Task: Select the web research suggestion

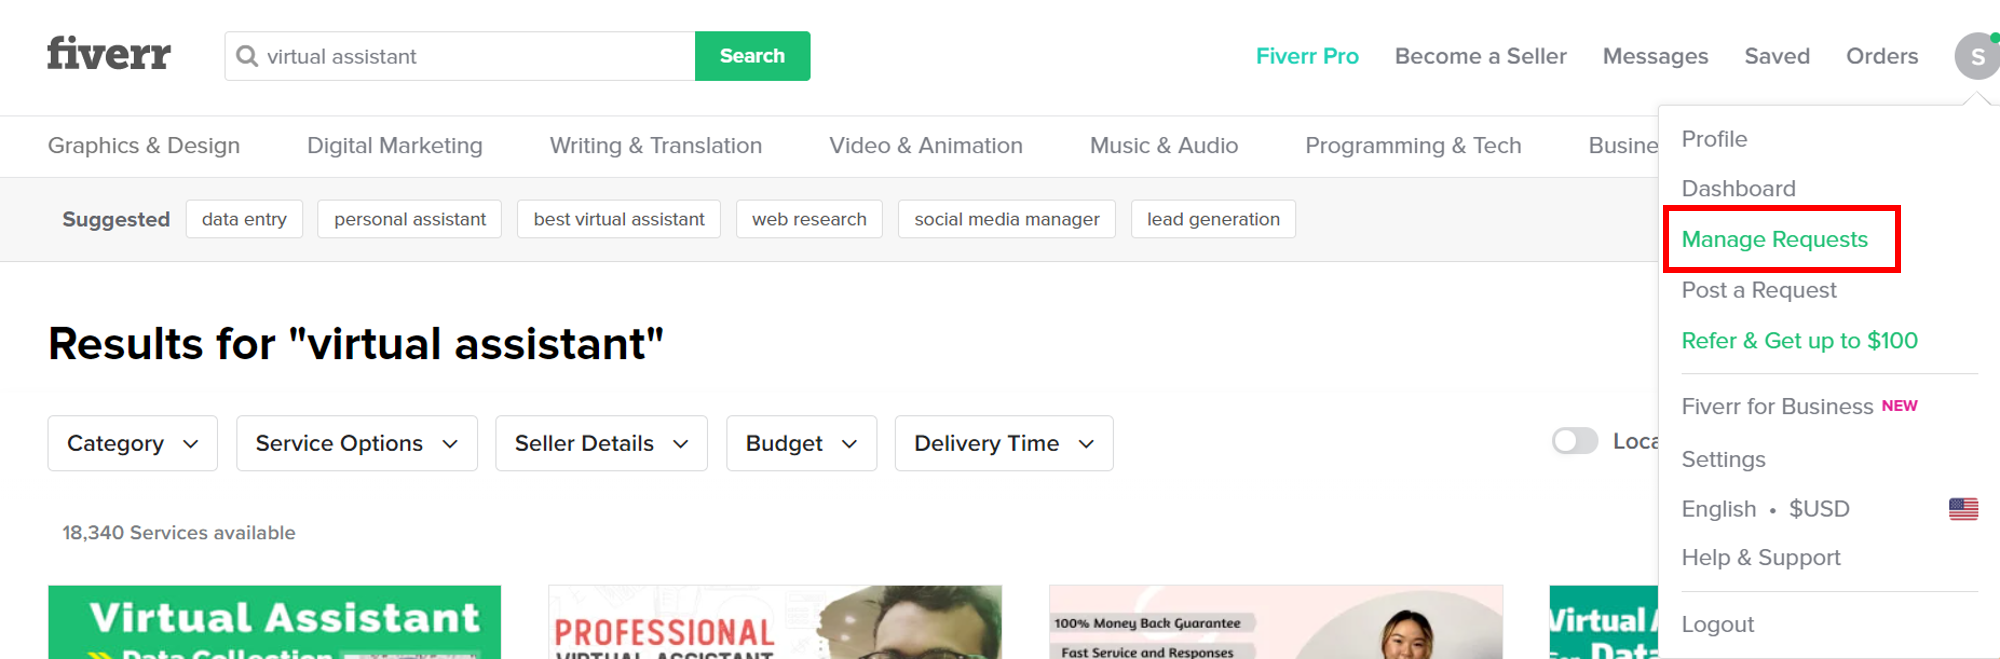Action: click(x=809, y=219)
